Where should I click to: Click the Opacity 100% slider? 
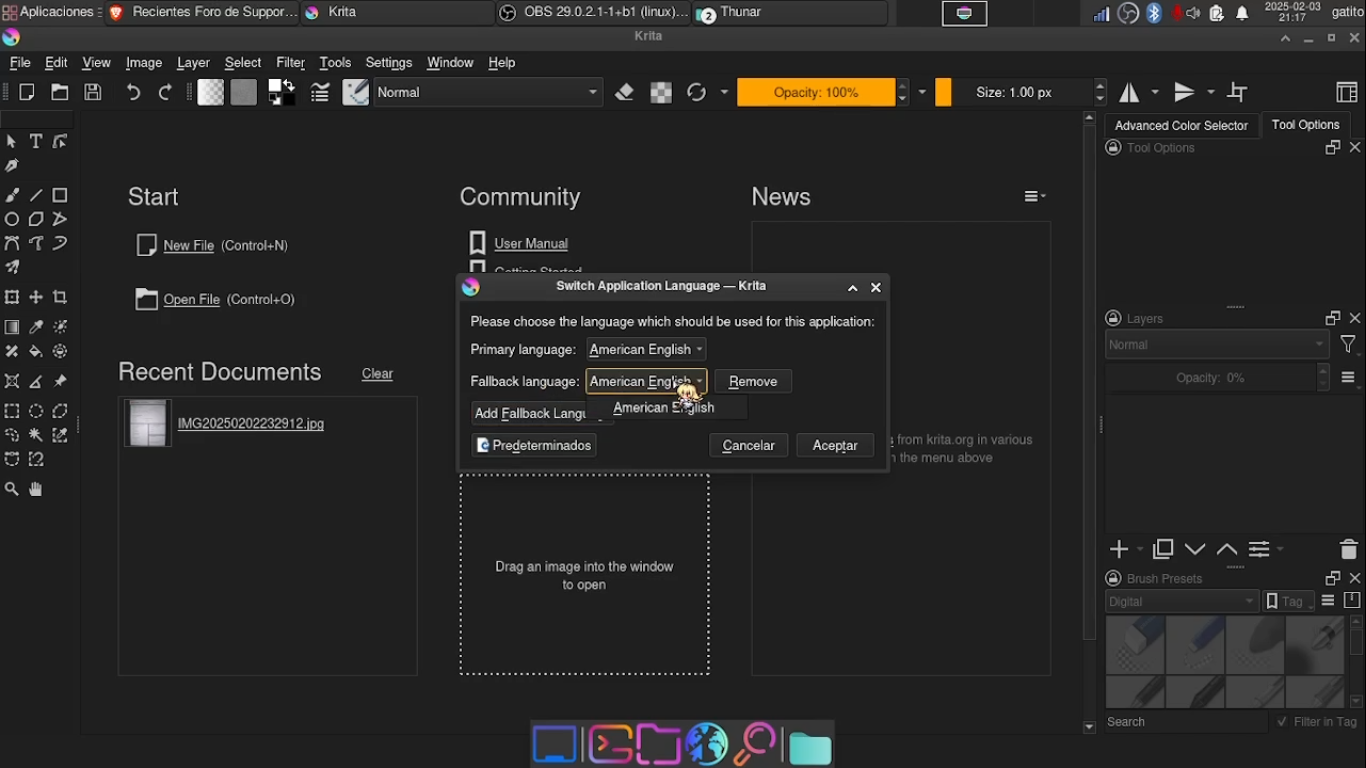coord(815,92)
